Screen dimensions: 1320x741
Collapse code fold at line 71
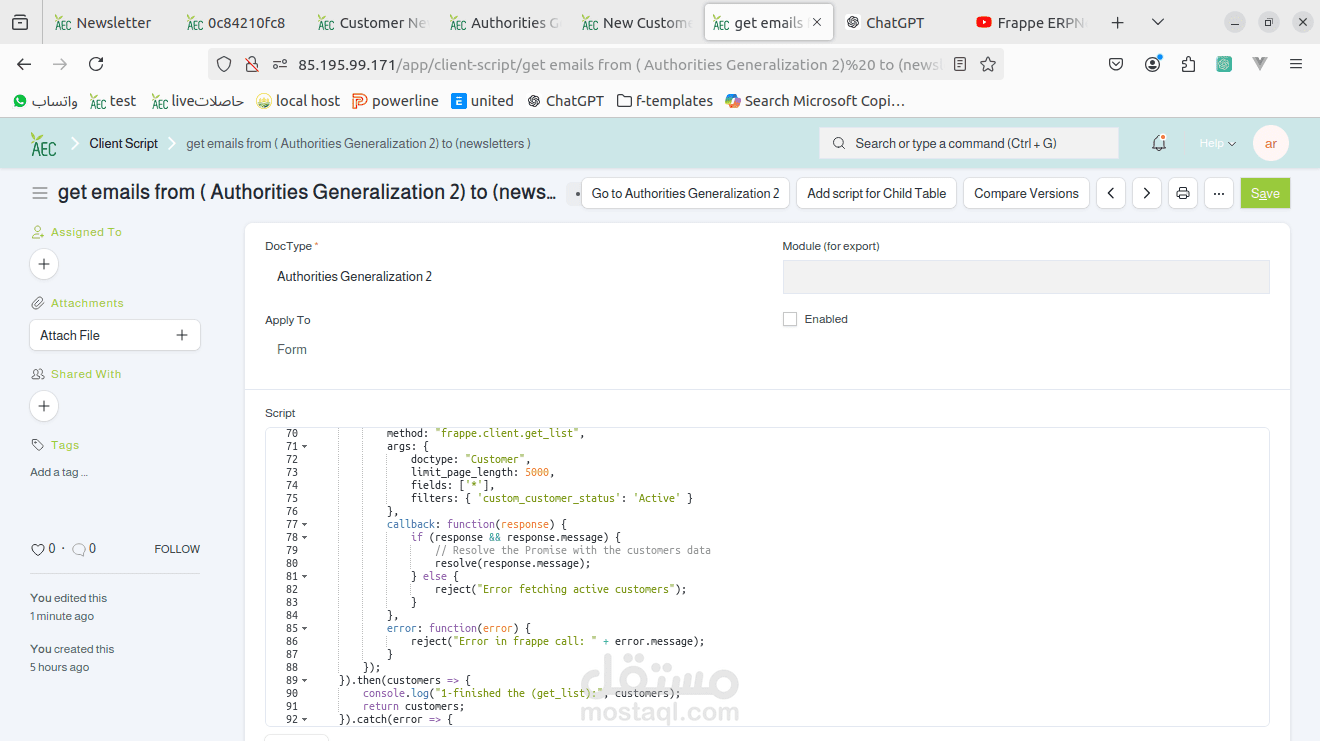point(304,447)
